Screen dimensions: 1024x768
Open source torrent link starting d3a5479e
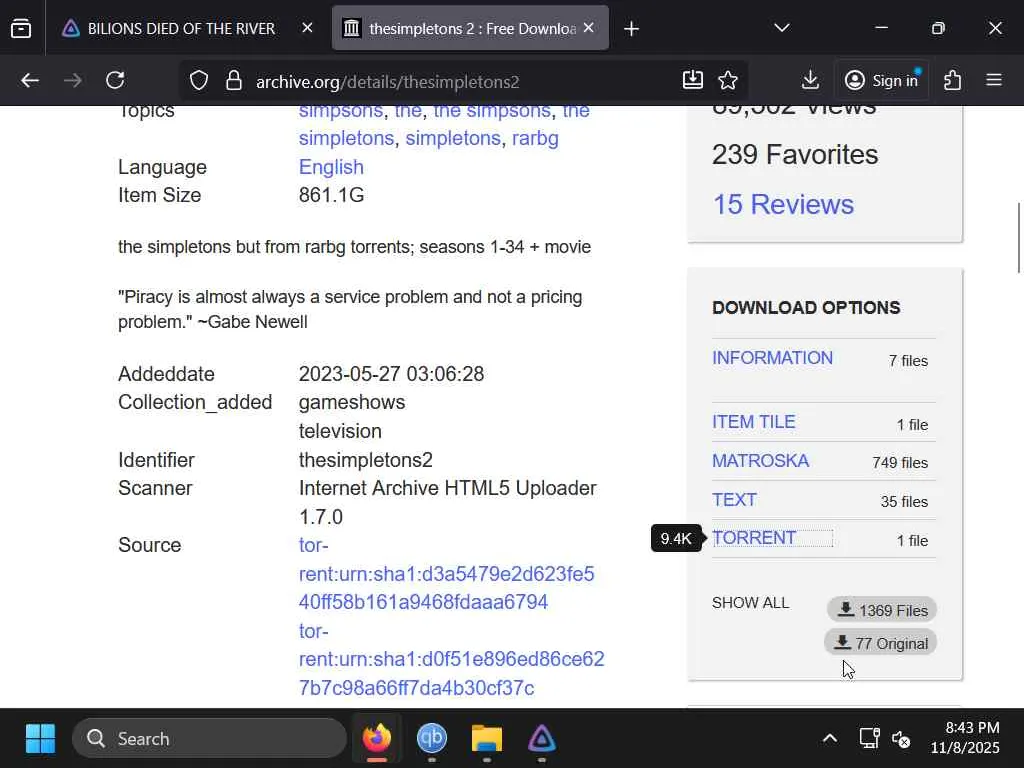447,573
